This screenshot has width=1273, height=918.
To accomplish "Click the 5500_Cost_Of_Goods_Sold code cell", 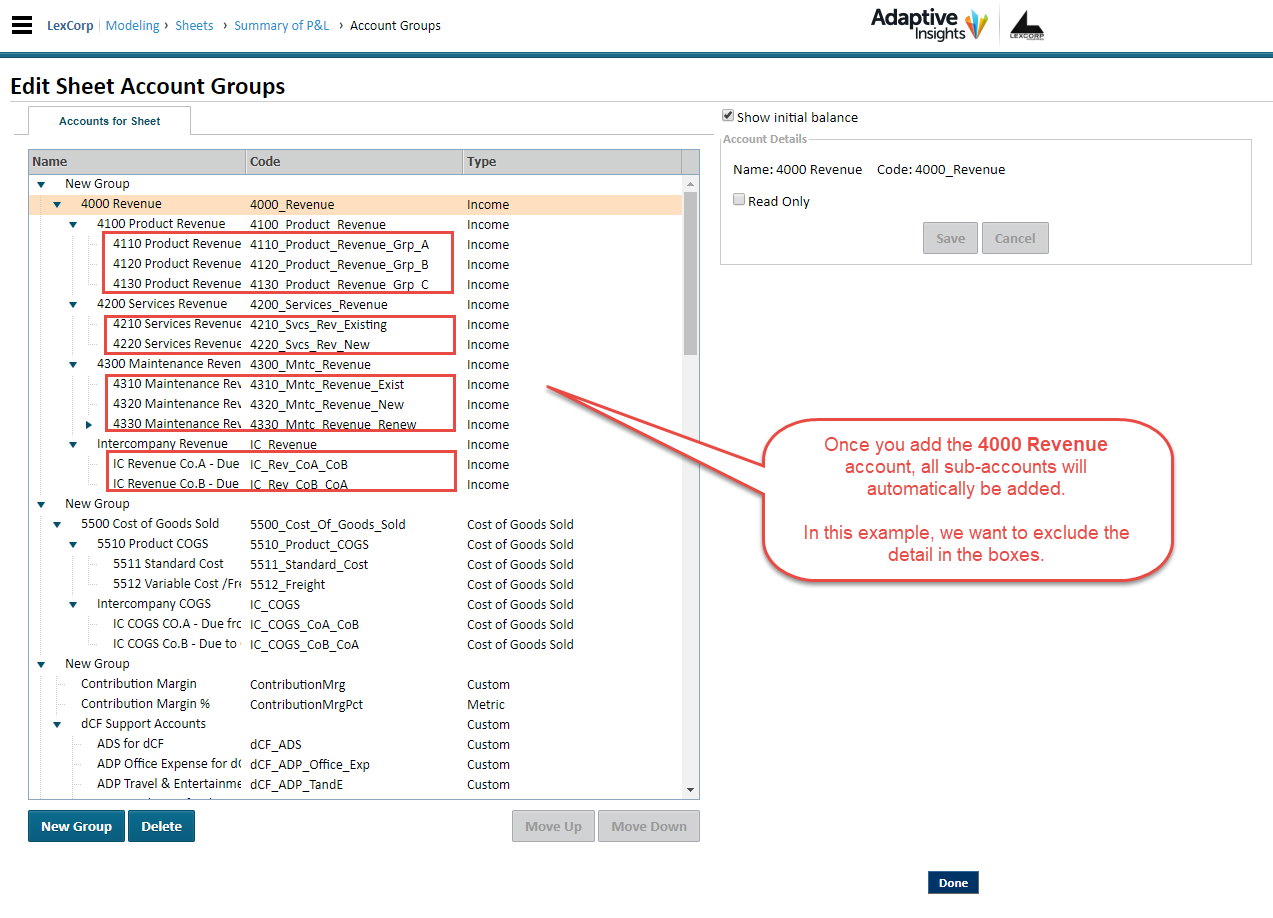I will (327, 525).
